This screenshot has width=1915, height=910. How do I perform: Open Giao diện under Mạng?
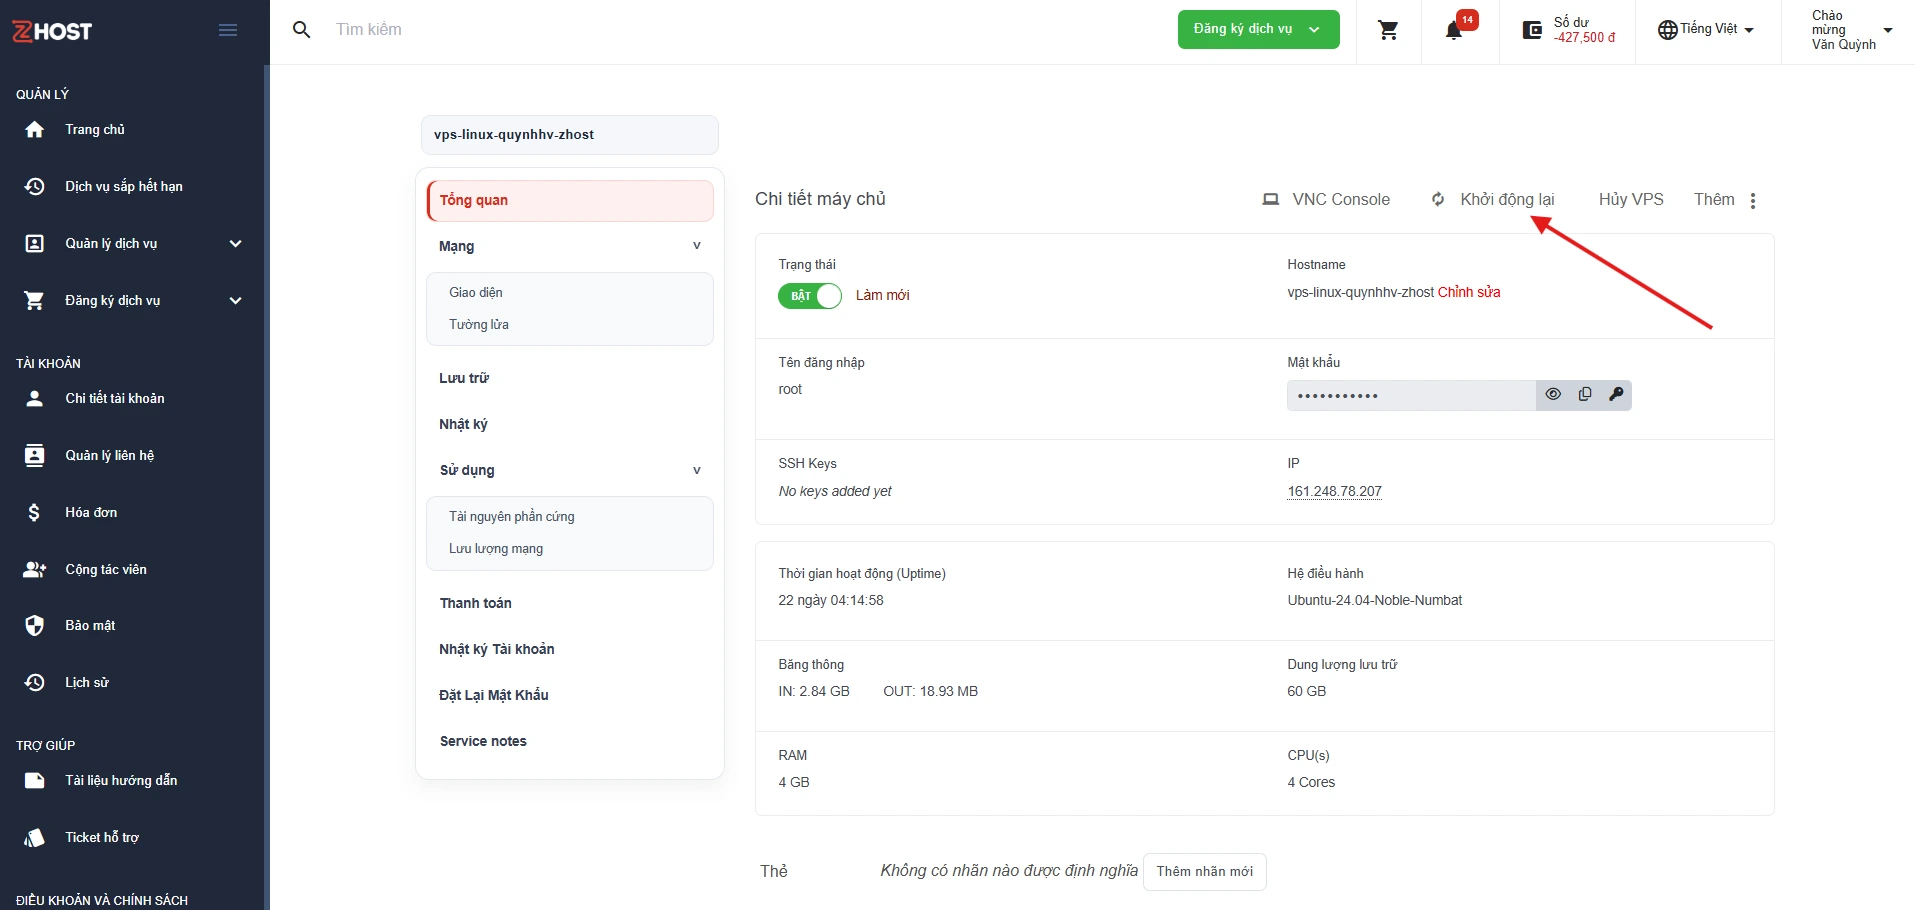pyautogui.click(x=476, y=292)
